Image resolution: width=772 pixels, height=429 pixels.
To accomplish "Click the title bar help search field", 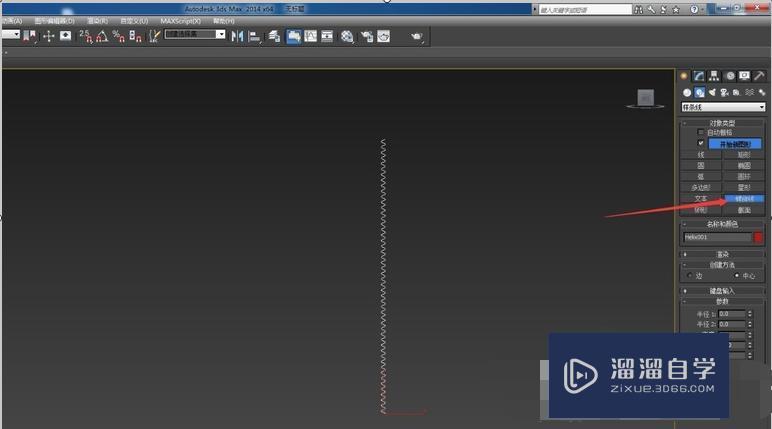I will pyautogui.click(x=584, y=9).
